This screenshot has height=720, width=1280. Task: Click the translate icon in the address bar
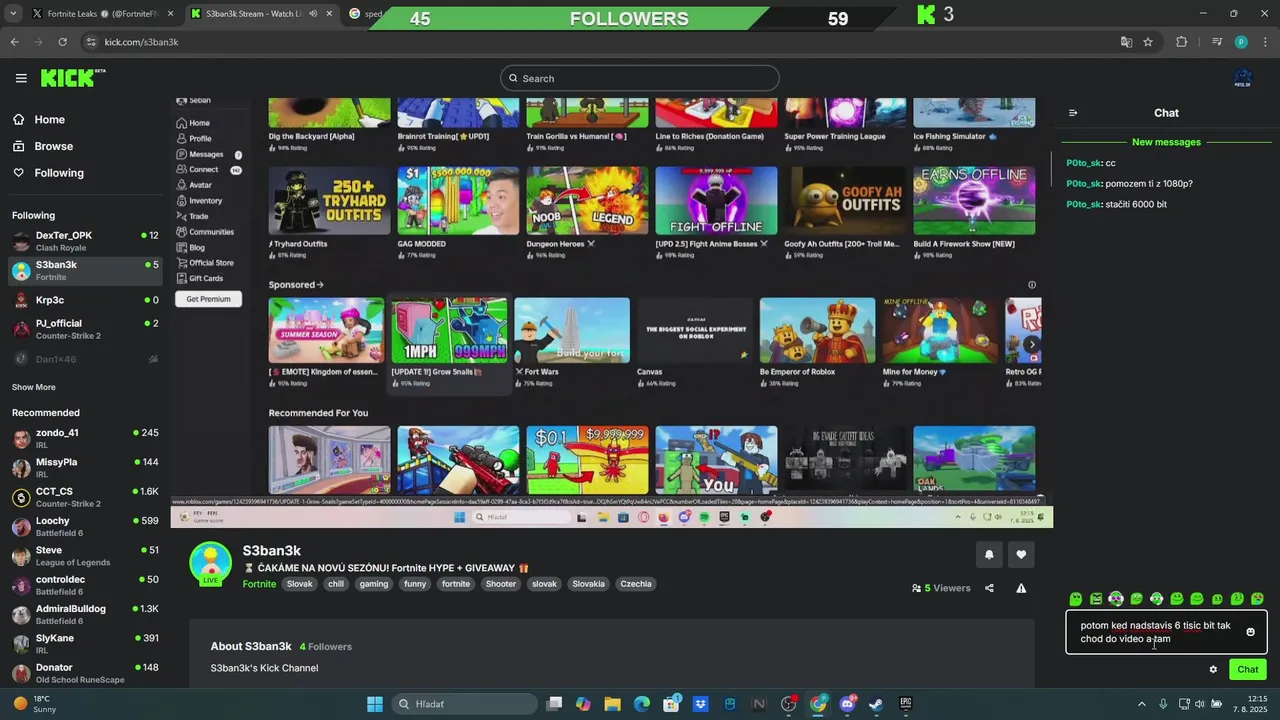pos(1126,42)
